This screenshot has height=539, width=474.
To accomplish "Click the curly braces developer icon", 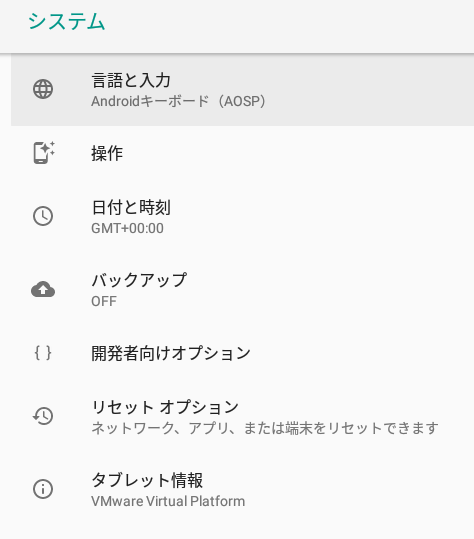I will coord(43,353).
